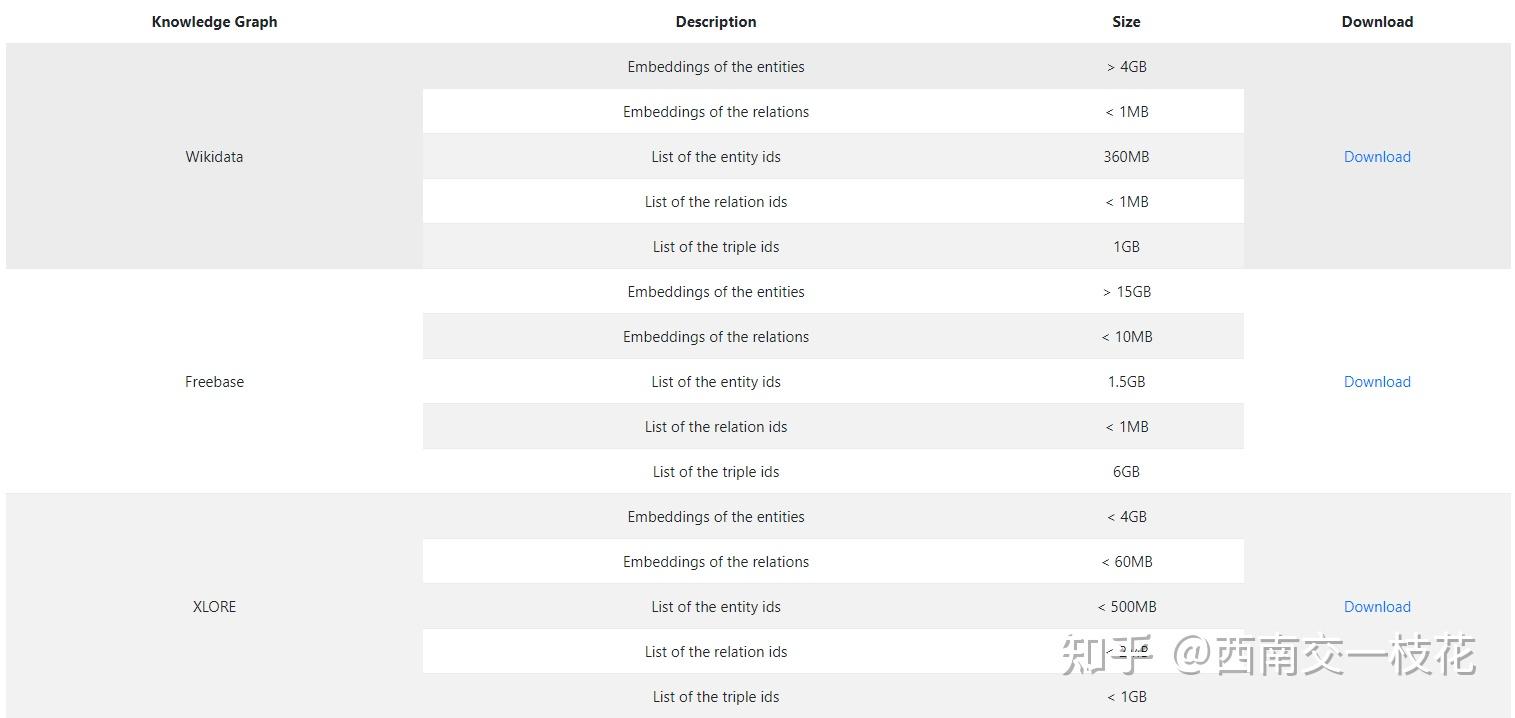The image size is (1515, 718).
Task: Select the < 500MB size cell
Action: 1126,607
